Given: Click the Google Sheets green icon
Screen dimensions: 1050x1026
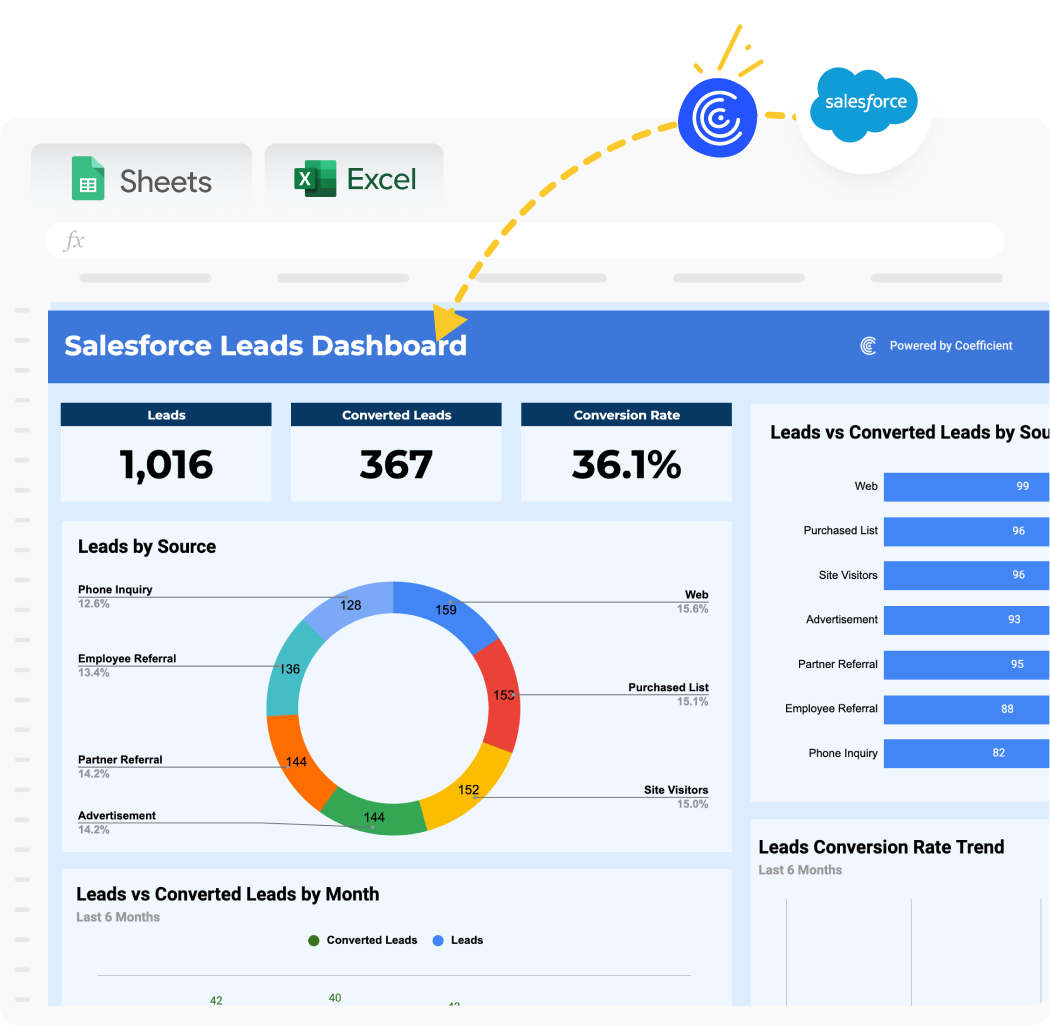Looking at the screenshot, I should [88, 178].
